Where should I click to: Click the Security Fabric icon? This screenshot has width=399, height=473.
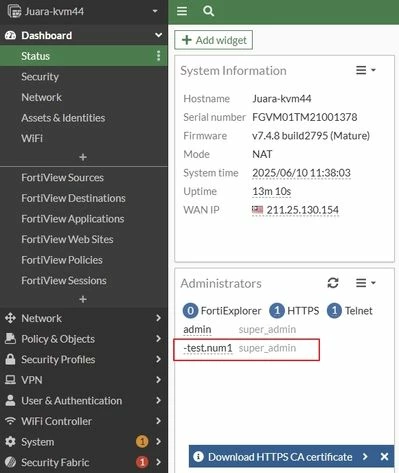[x=10, y=462]
